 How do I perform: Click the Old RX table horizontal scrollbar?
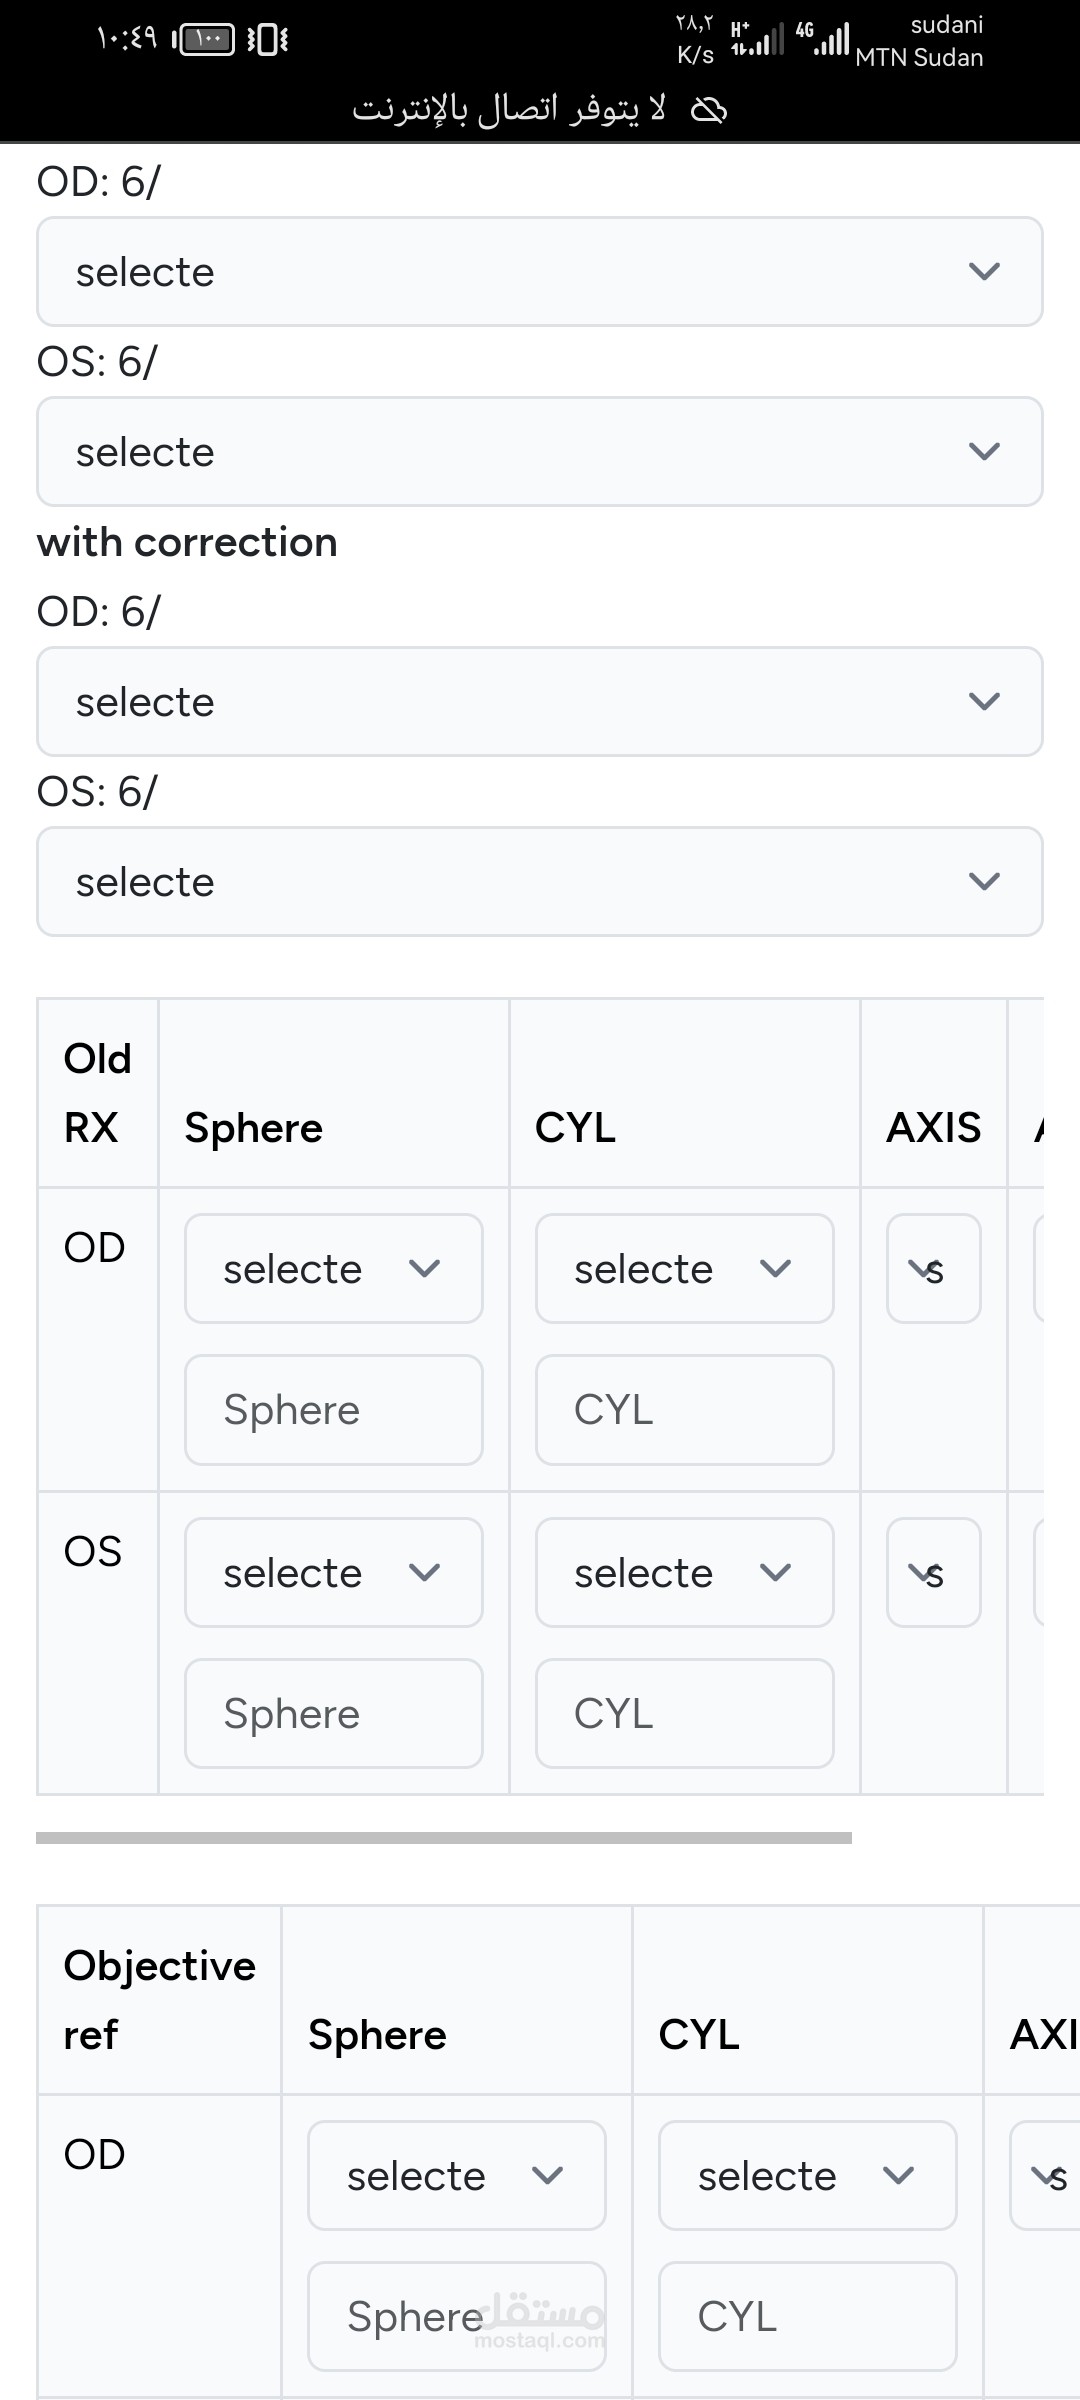pos(444,1838)
